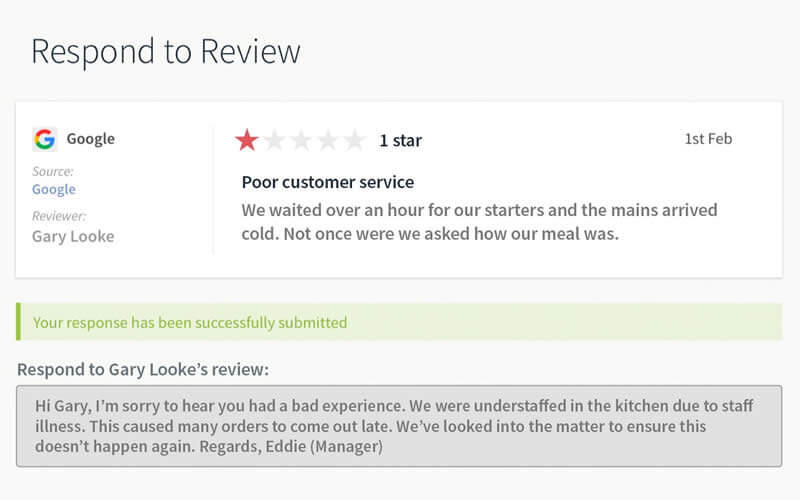The width and height of the screenshot is (800, 500).
Task: Open the Google source link
Action: 54,190
